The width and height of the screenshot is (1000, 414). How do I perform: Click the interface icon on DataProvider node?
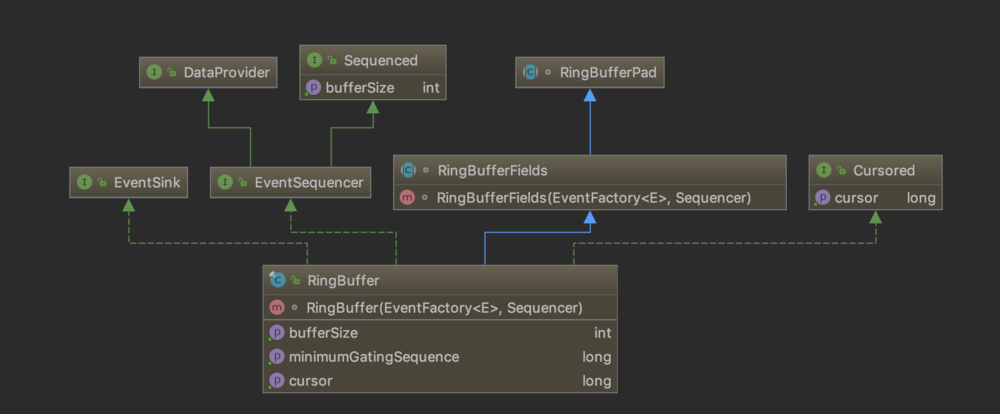pos(154,73)
